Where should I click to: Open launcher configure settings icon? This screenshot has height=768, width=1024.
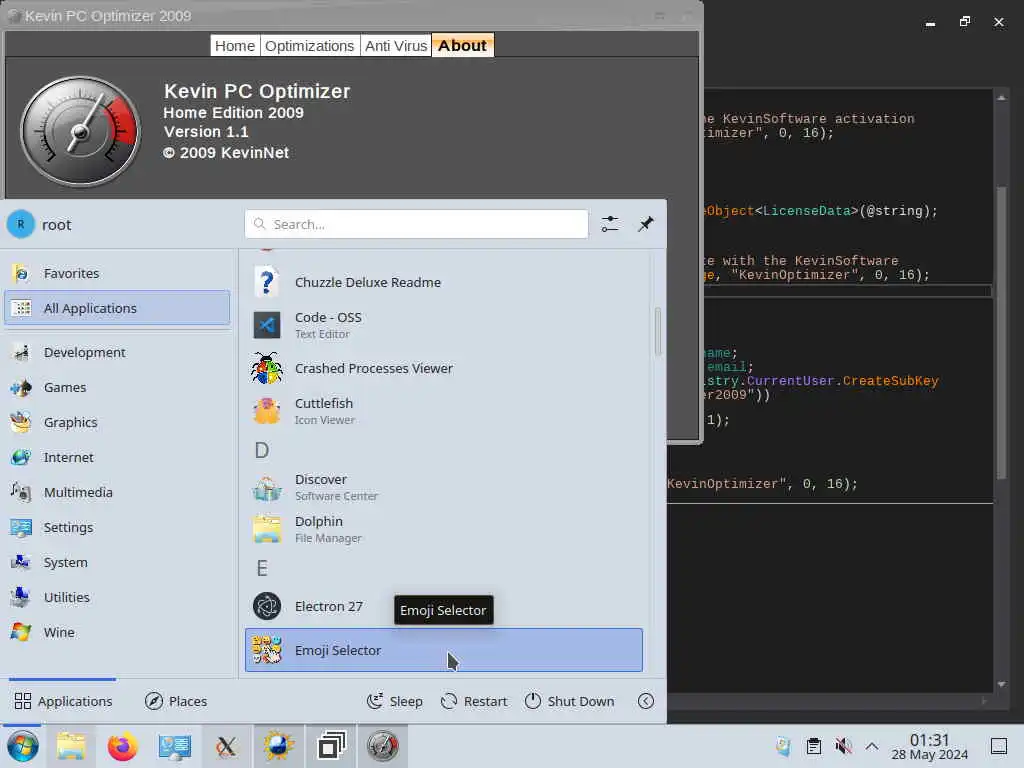[x=610, y=224]
